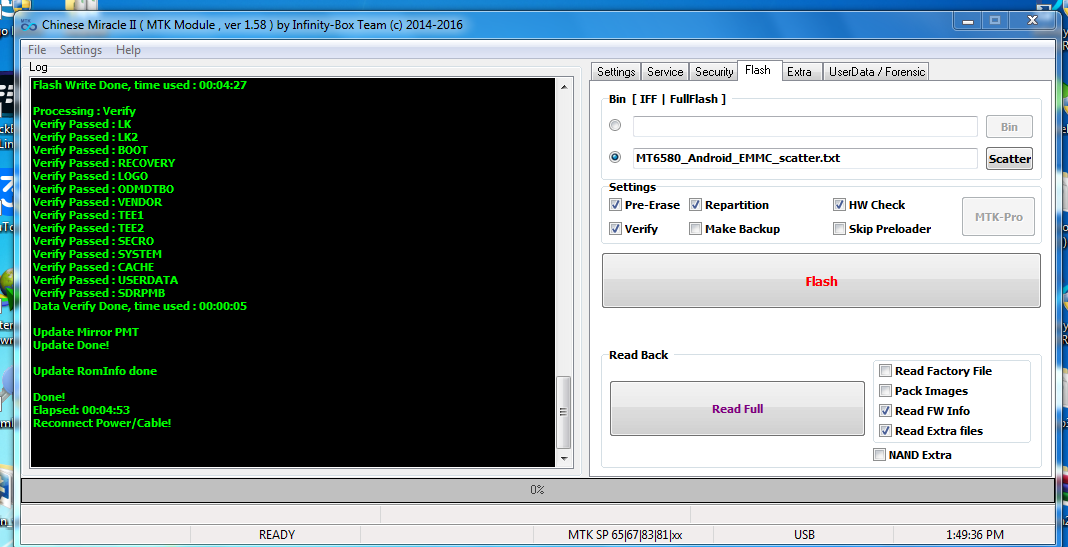The height and width of the screenshot is (547, 1068).
Task: Switch to the Service tab
Action: click(x=665, y=72)
